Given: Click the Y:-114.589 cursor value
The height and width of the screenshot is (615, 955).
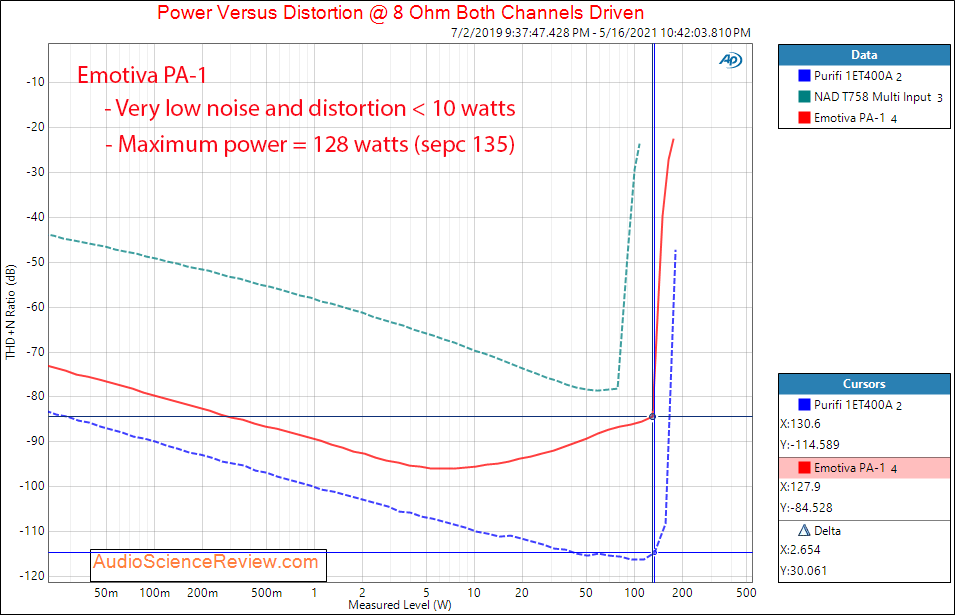Looking at the screenshot, I should click(x=810, y=445).
